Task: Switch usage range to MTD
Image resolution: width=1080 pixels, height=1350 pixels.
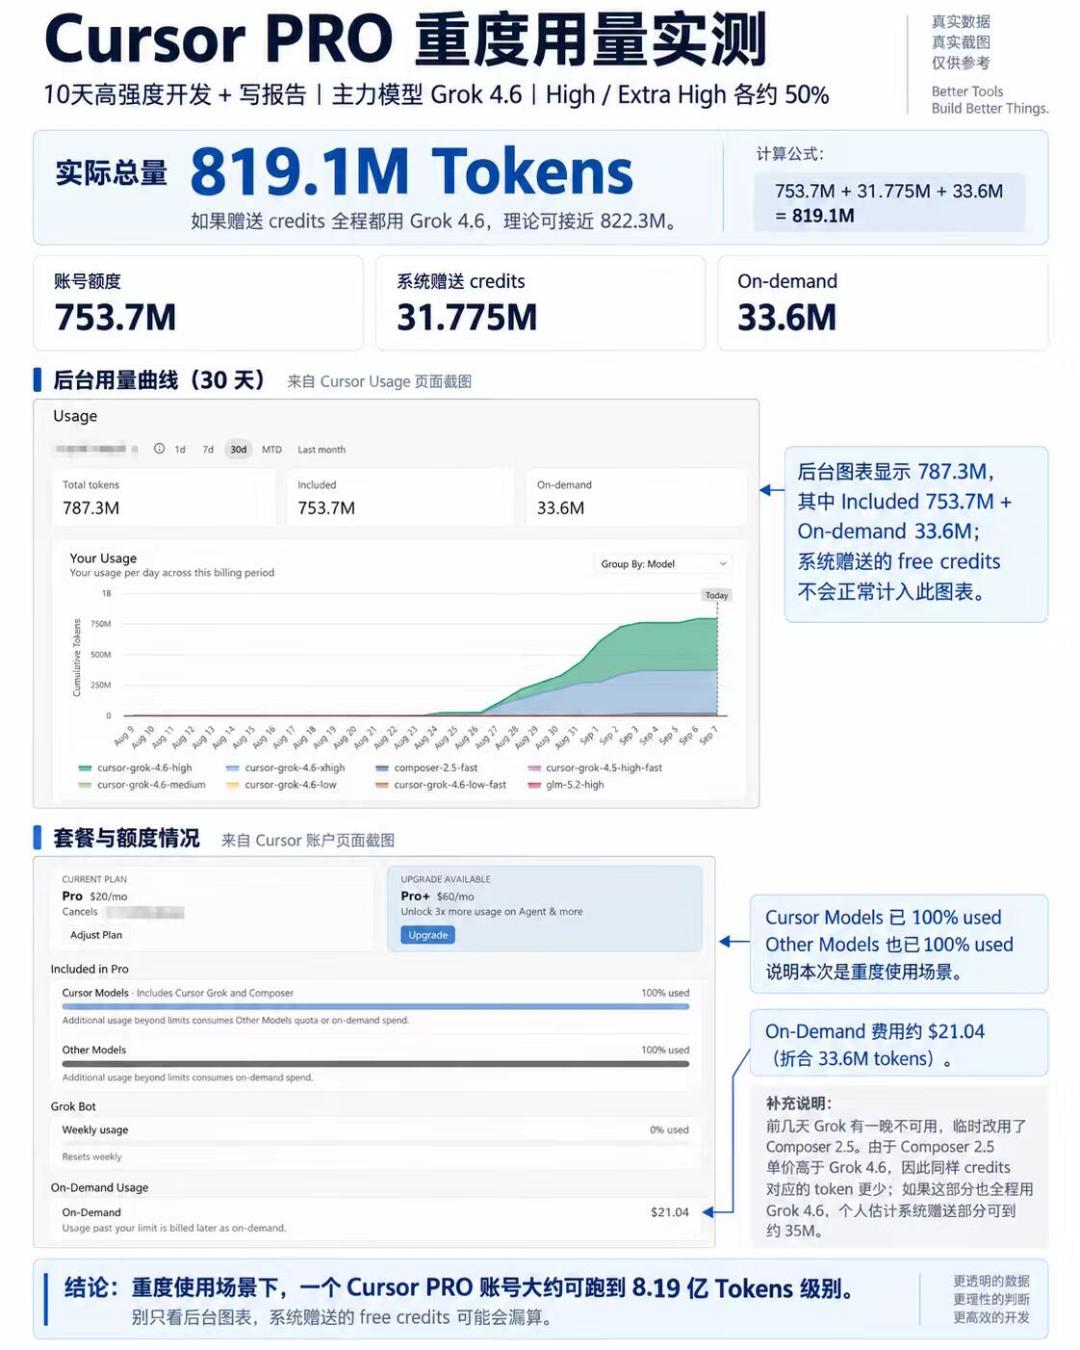Action: (272, 450)
